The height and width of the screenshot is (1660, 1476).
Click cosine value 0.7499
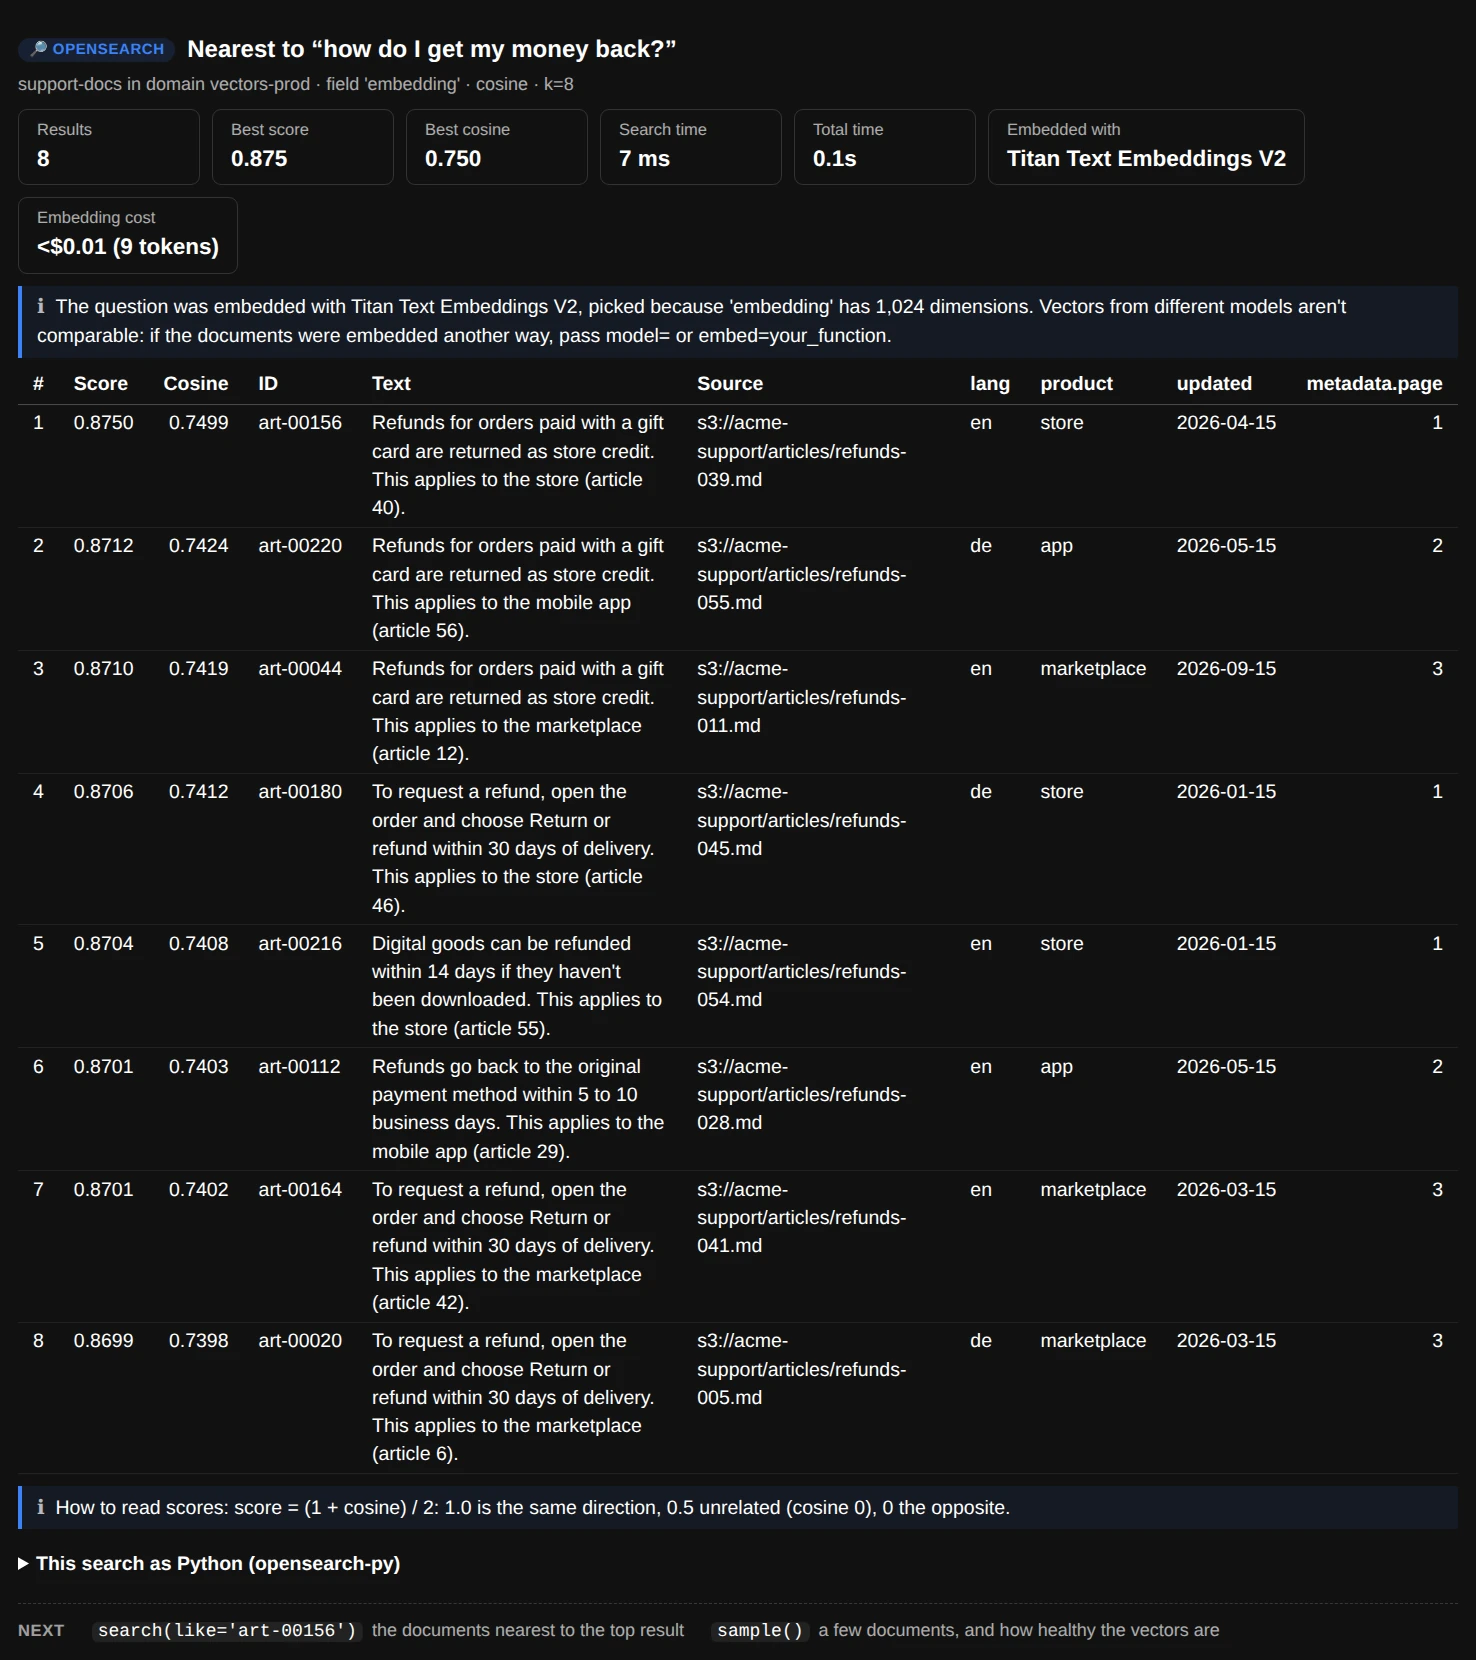coord(198,423)
